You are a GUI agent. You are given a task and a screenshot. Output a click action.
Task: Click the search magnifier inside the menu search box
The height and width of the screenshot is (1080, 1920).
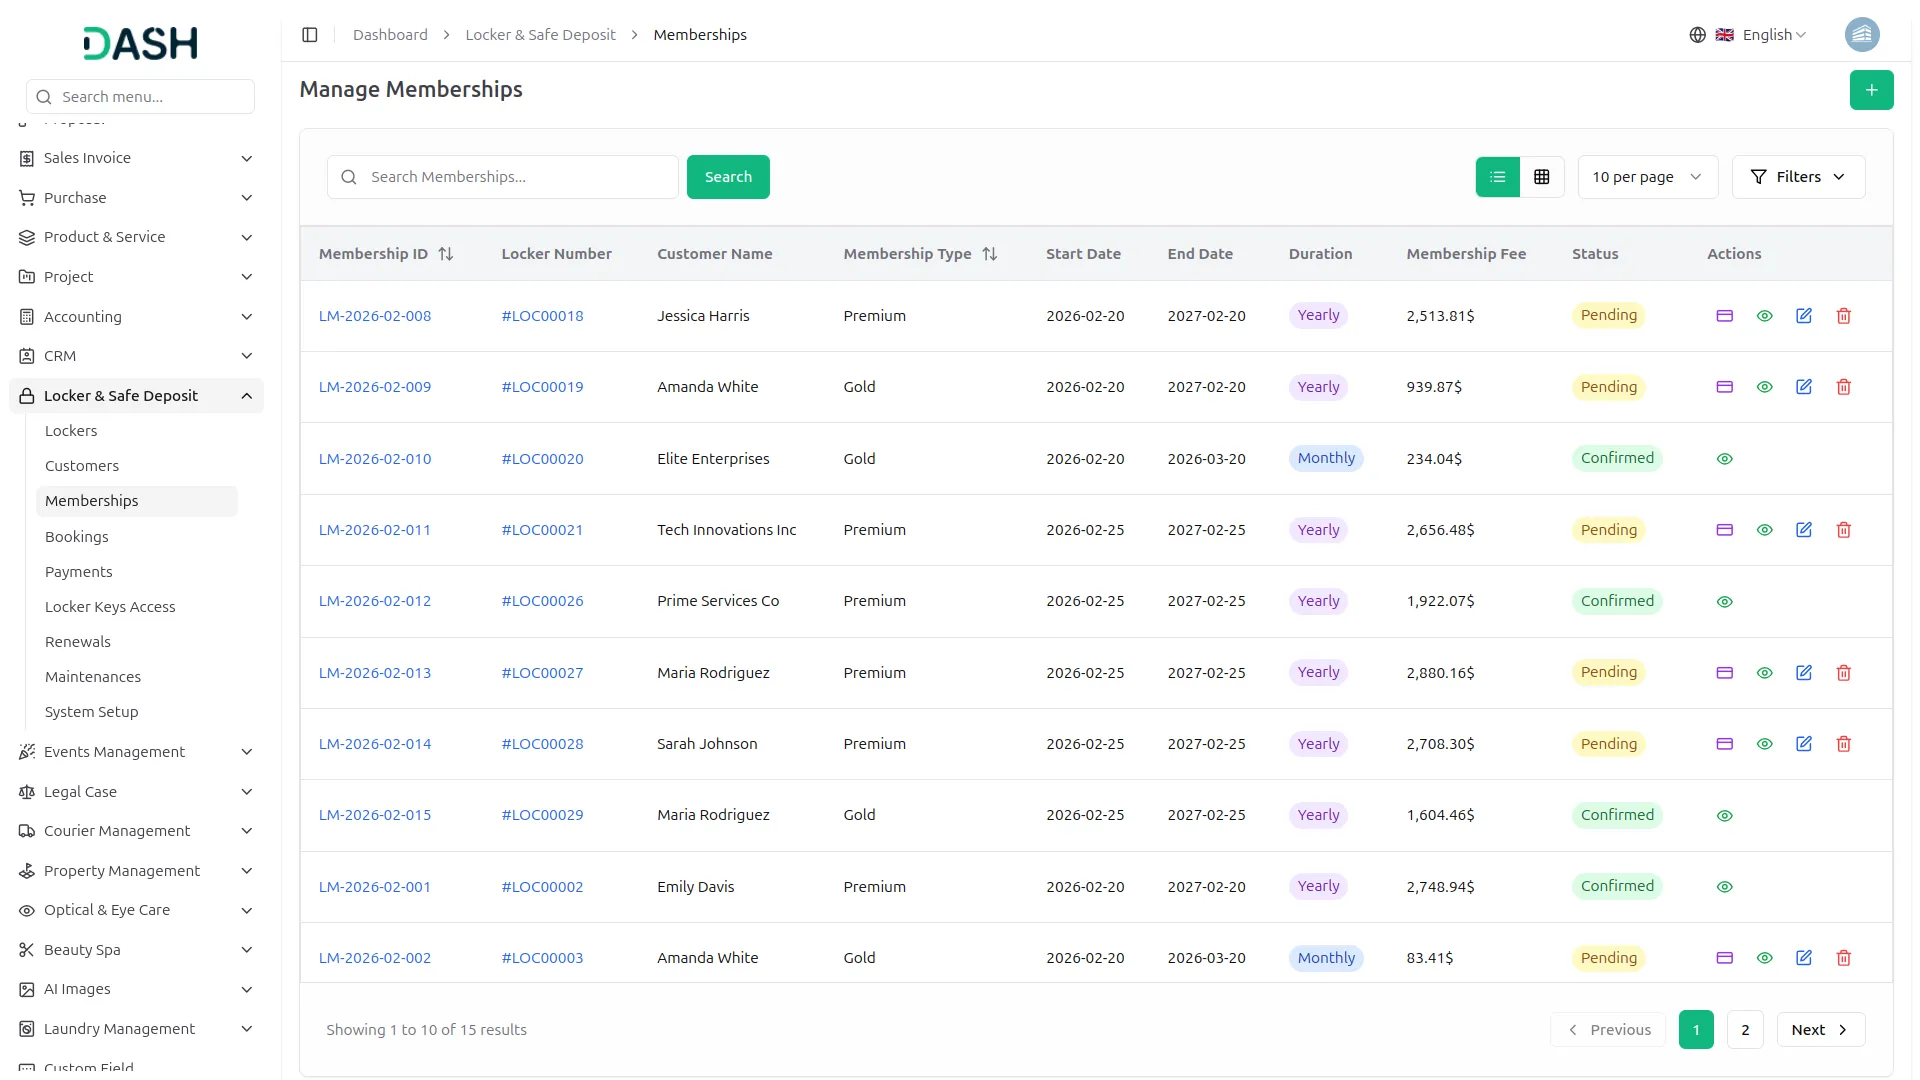pos(44,96)
